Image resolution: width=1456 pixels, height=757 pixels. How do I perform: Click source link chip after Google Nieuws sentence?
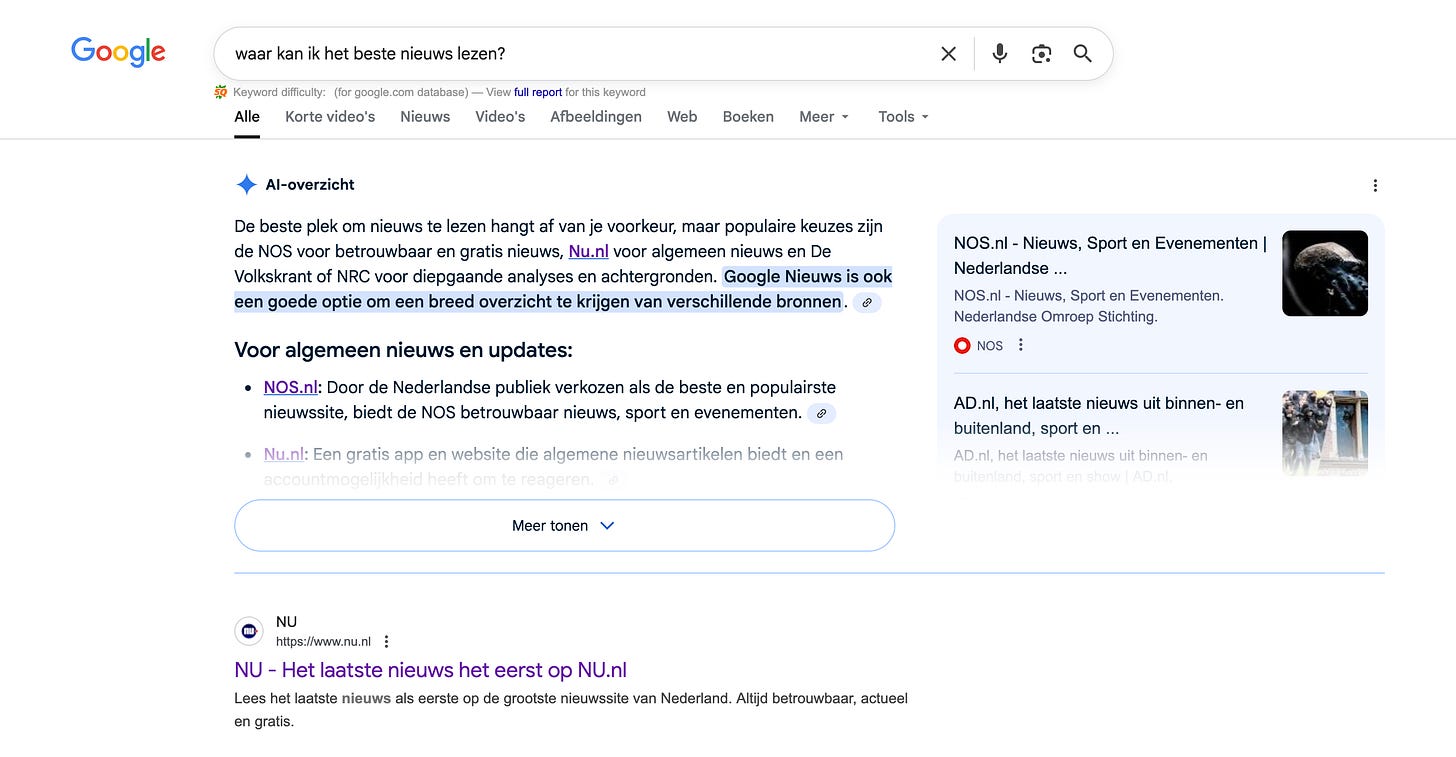coord(867,302)
